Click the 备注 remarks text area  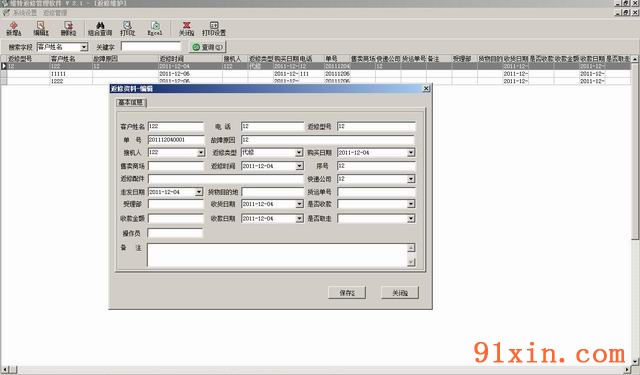[x=278, y=255]
